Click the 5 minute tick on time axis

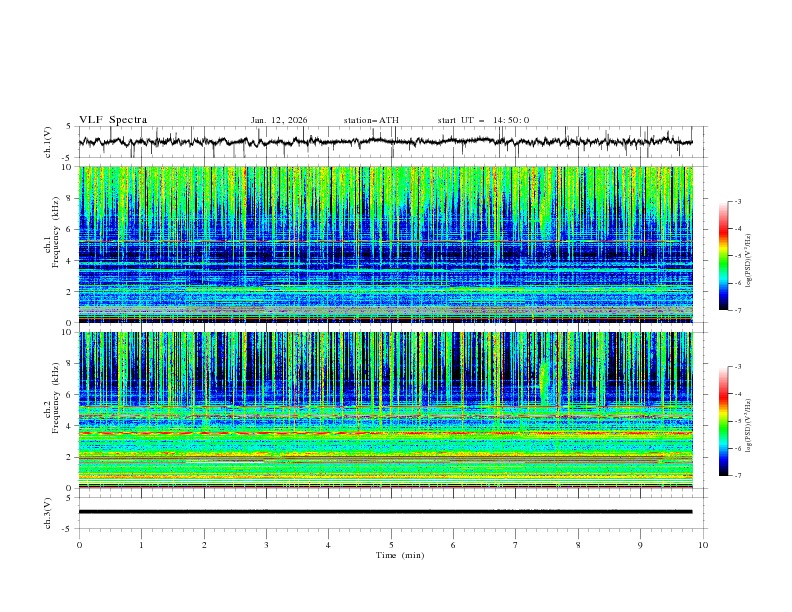tap(391, 545)
